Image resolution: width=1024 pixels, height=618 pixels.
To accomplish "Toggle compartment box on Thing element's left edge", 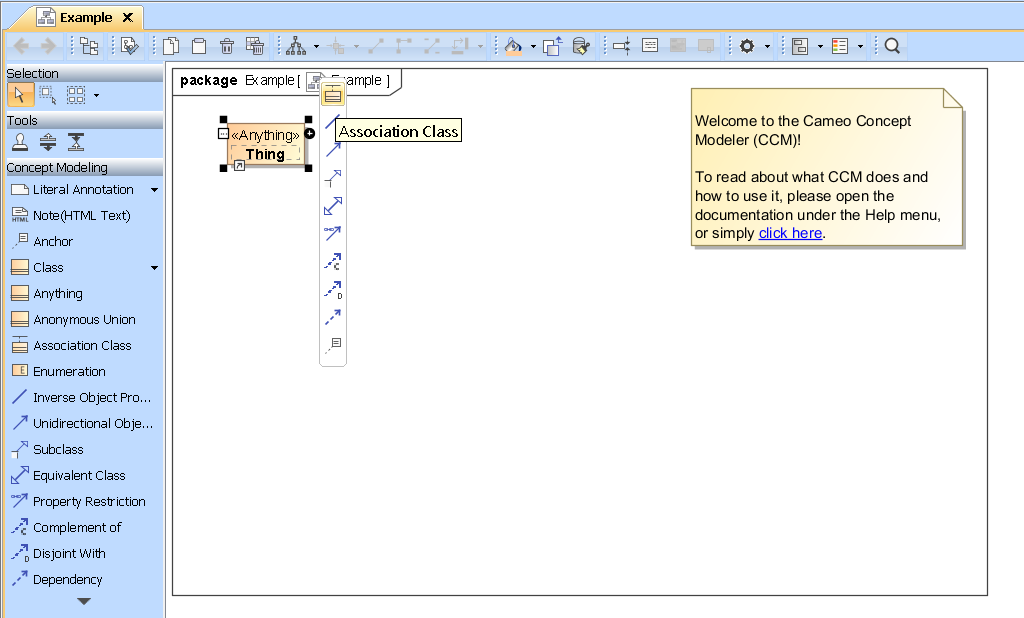I will (223, 134).
